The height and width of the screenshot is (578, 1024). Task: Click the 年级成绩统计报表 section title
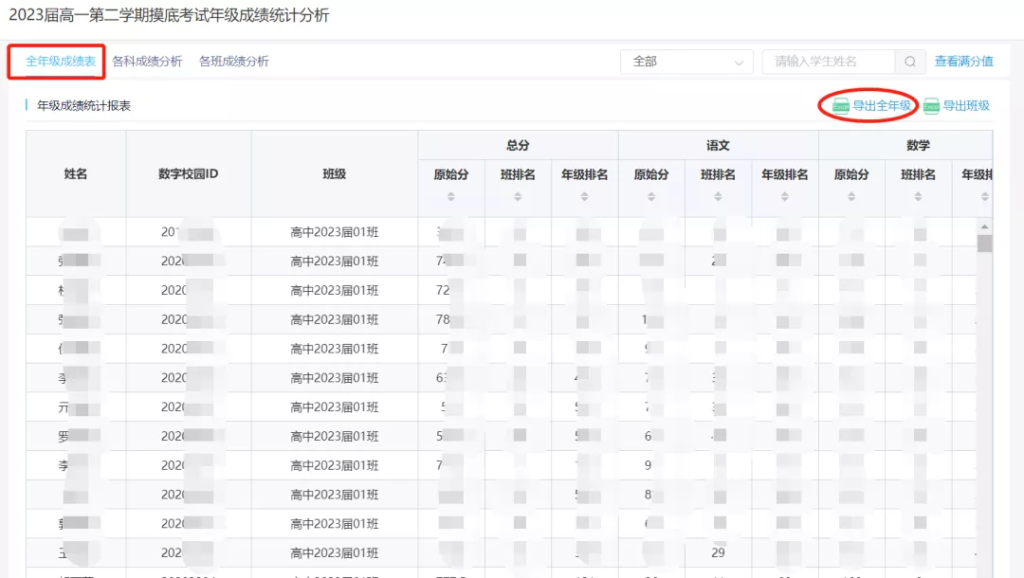(84, 106)
